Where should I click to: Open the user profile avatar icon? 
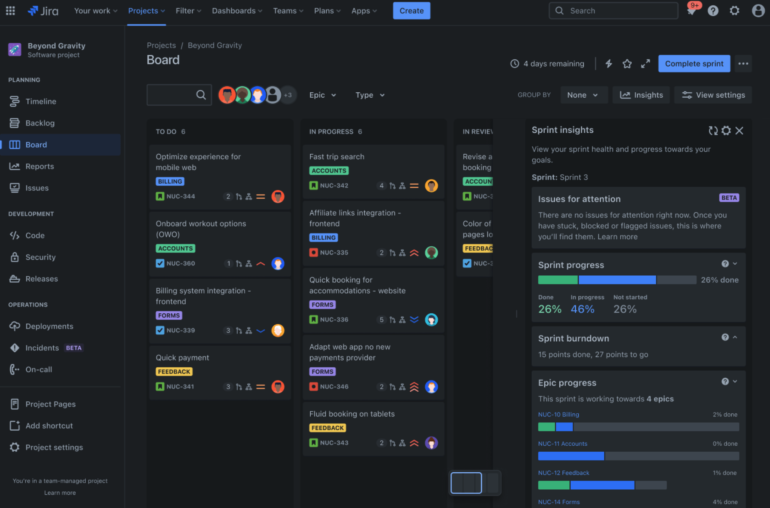coord(758,10)
